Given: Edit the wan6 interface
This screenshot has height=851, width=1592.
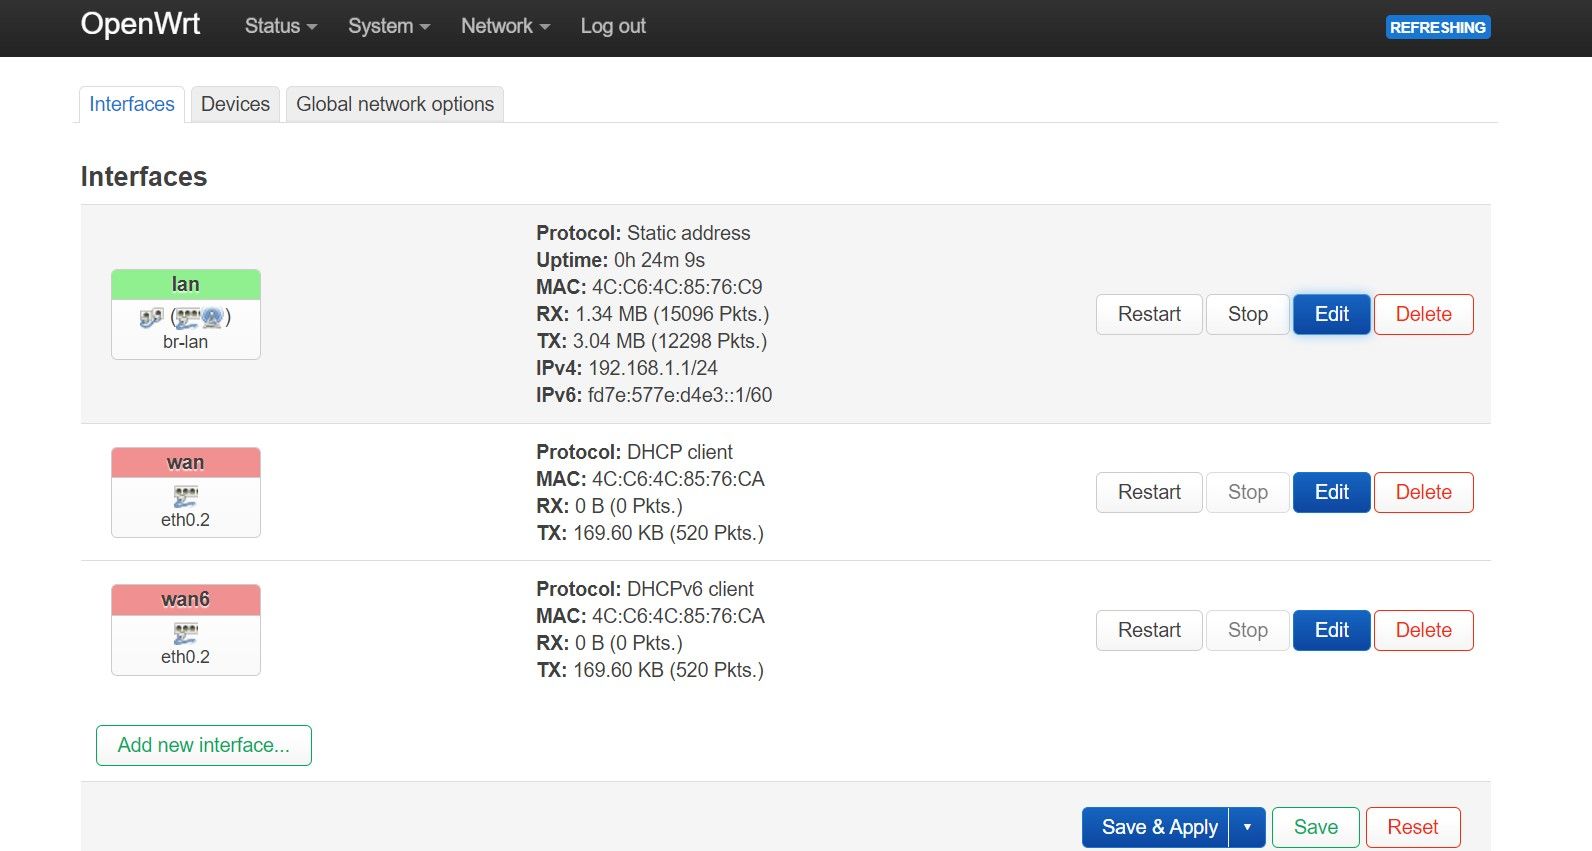Looking at the screenshot, I should 1331,630.
